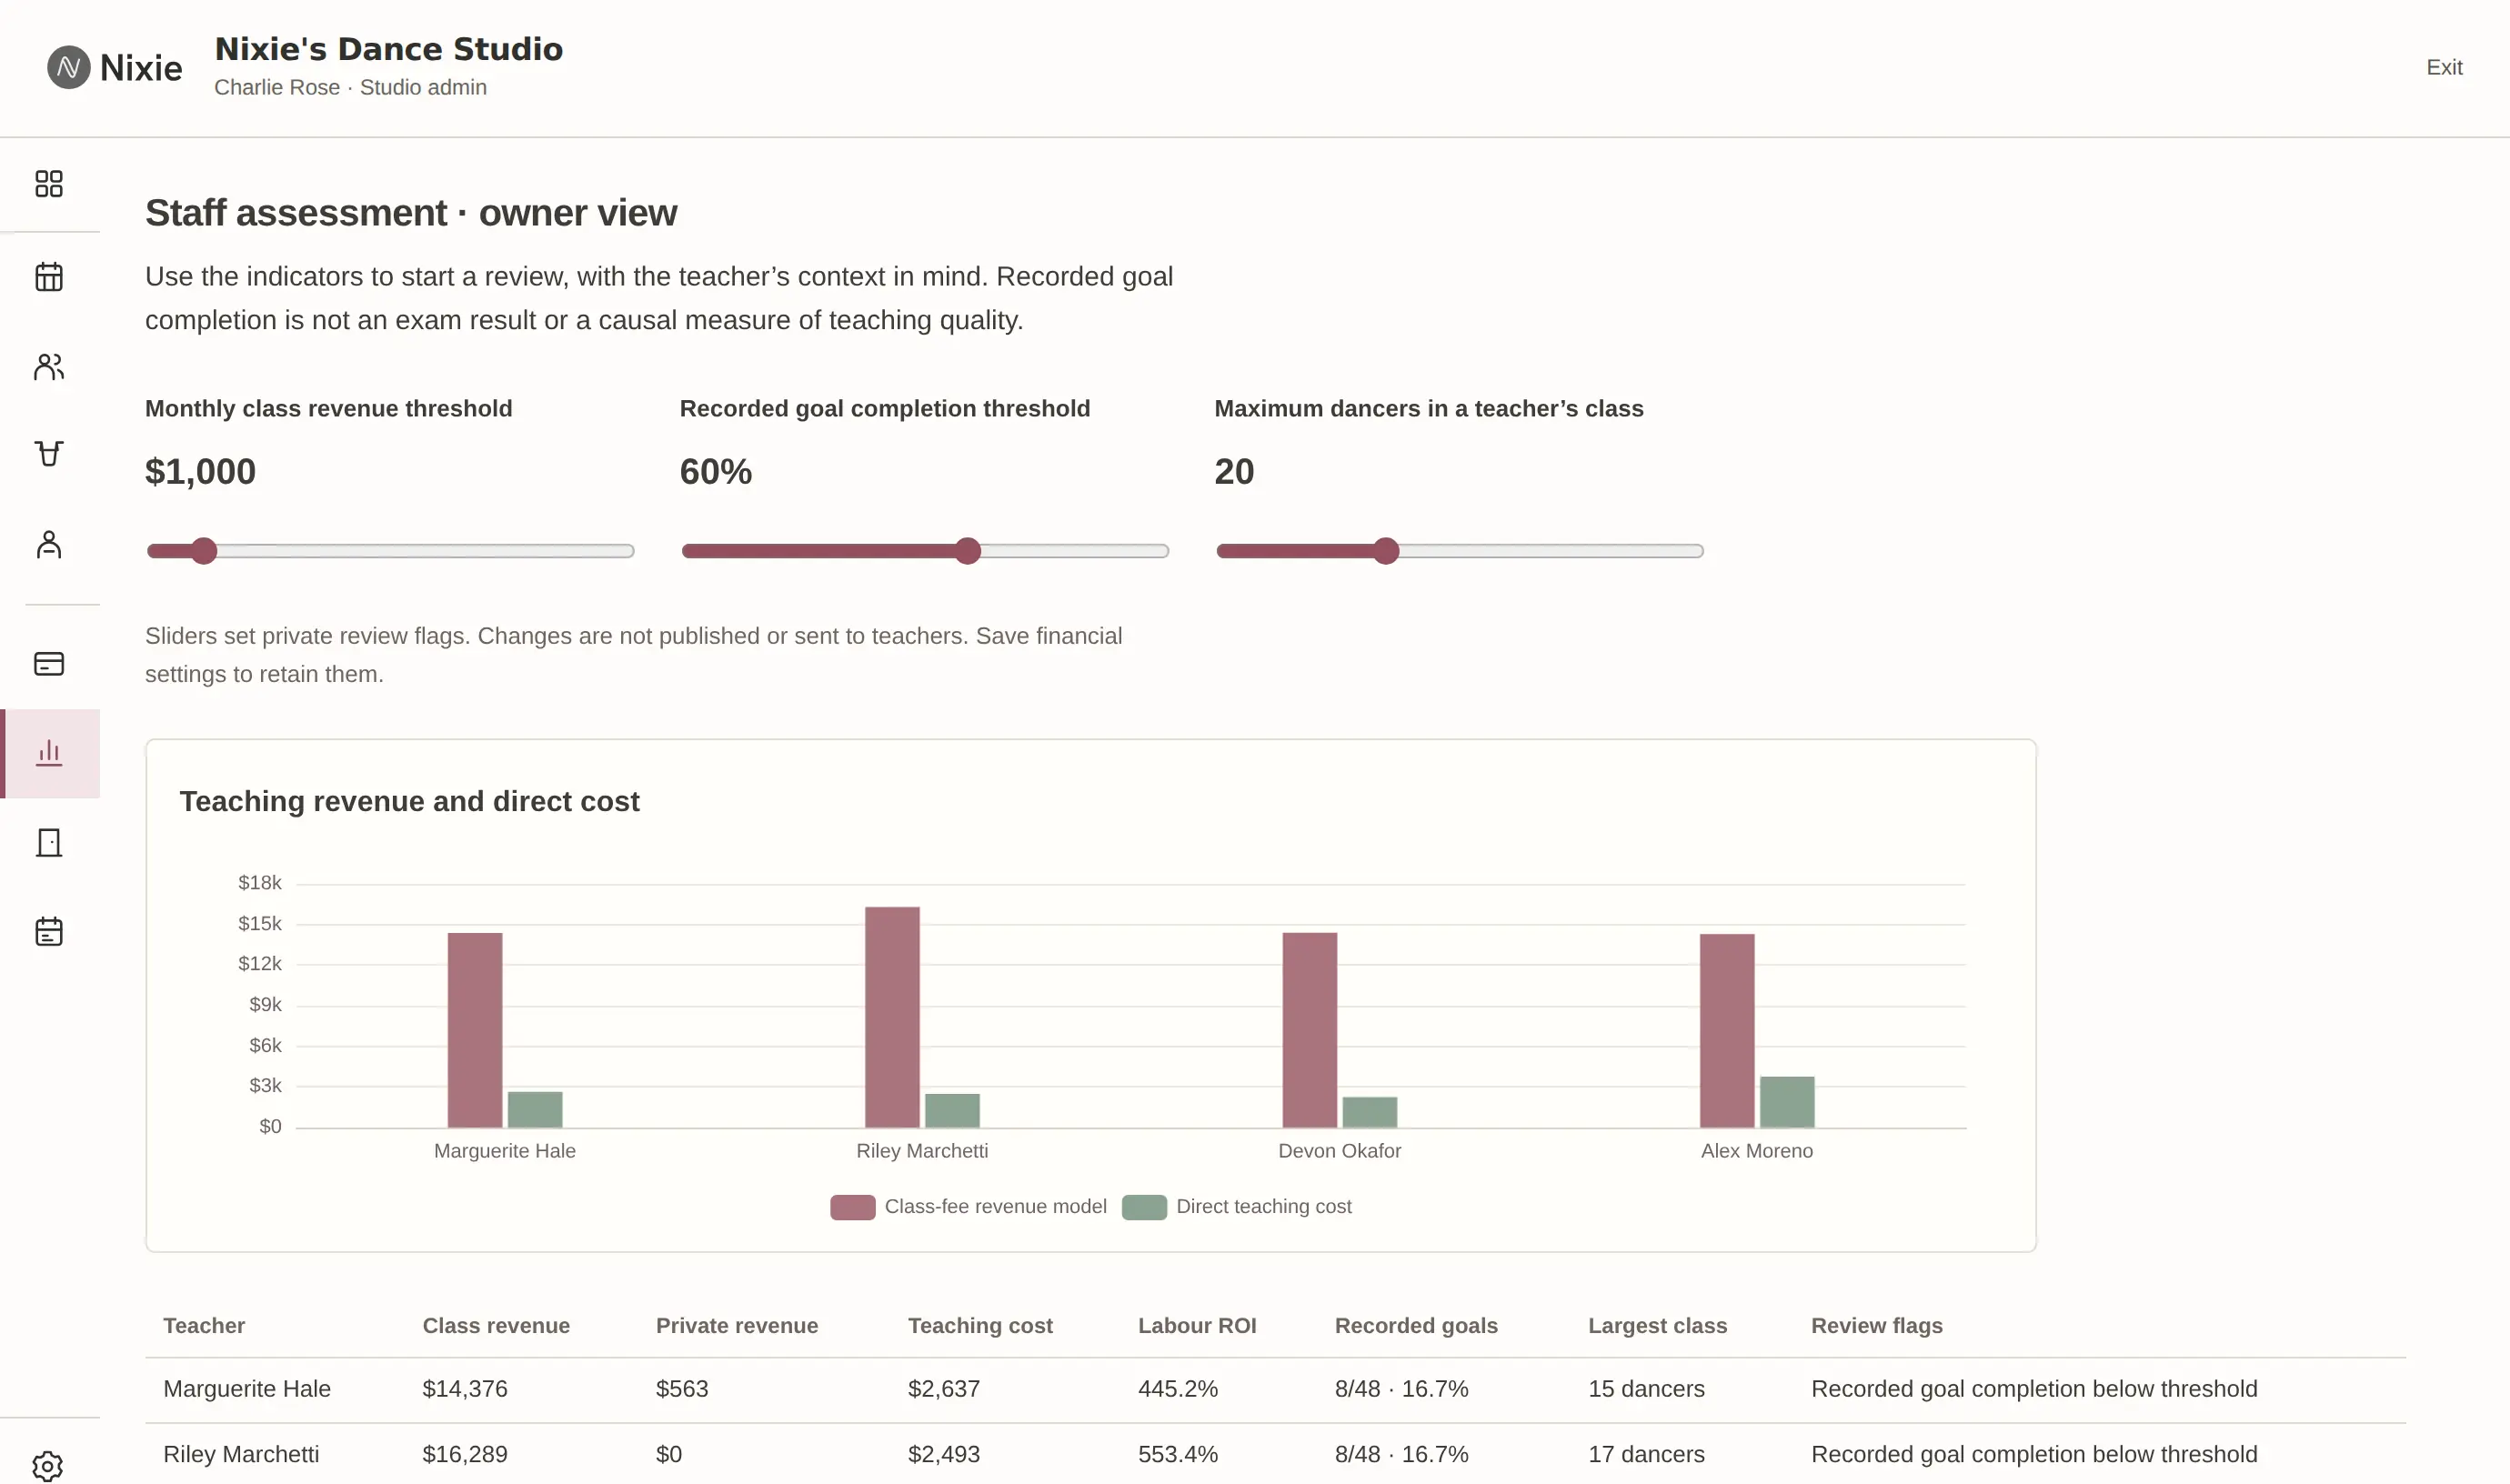Viewport: 2510px width, 1484px height.
Task: Click the Exit link
Action: point(2444,67)
